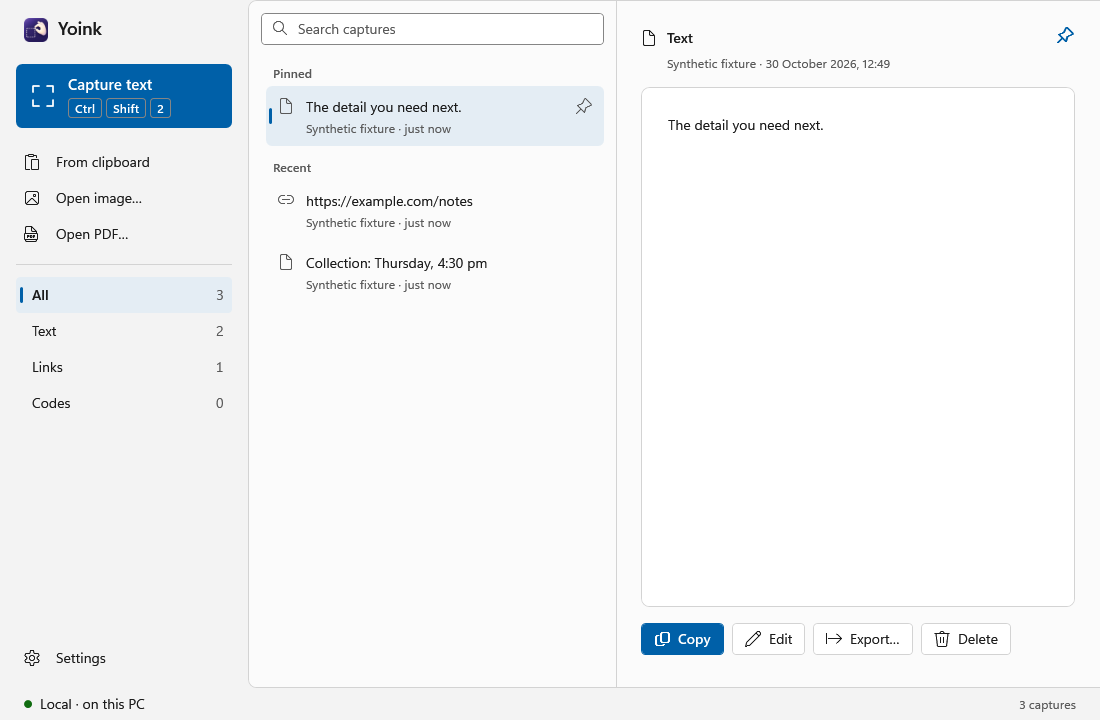The width and height of the screenshot is (1100, 720).
Task: Click the capture text content area
Action: [x=857, y=347]
